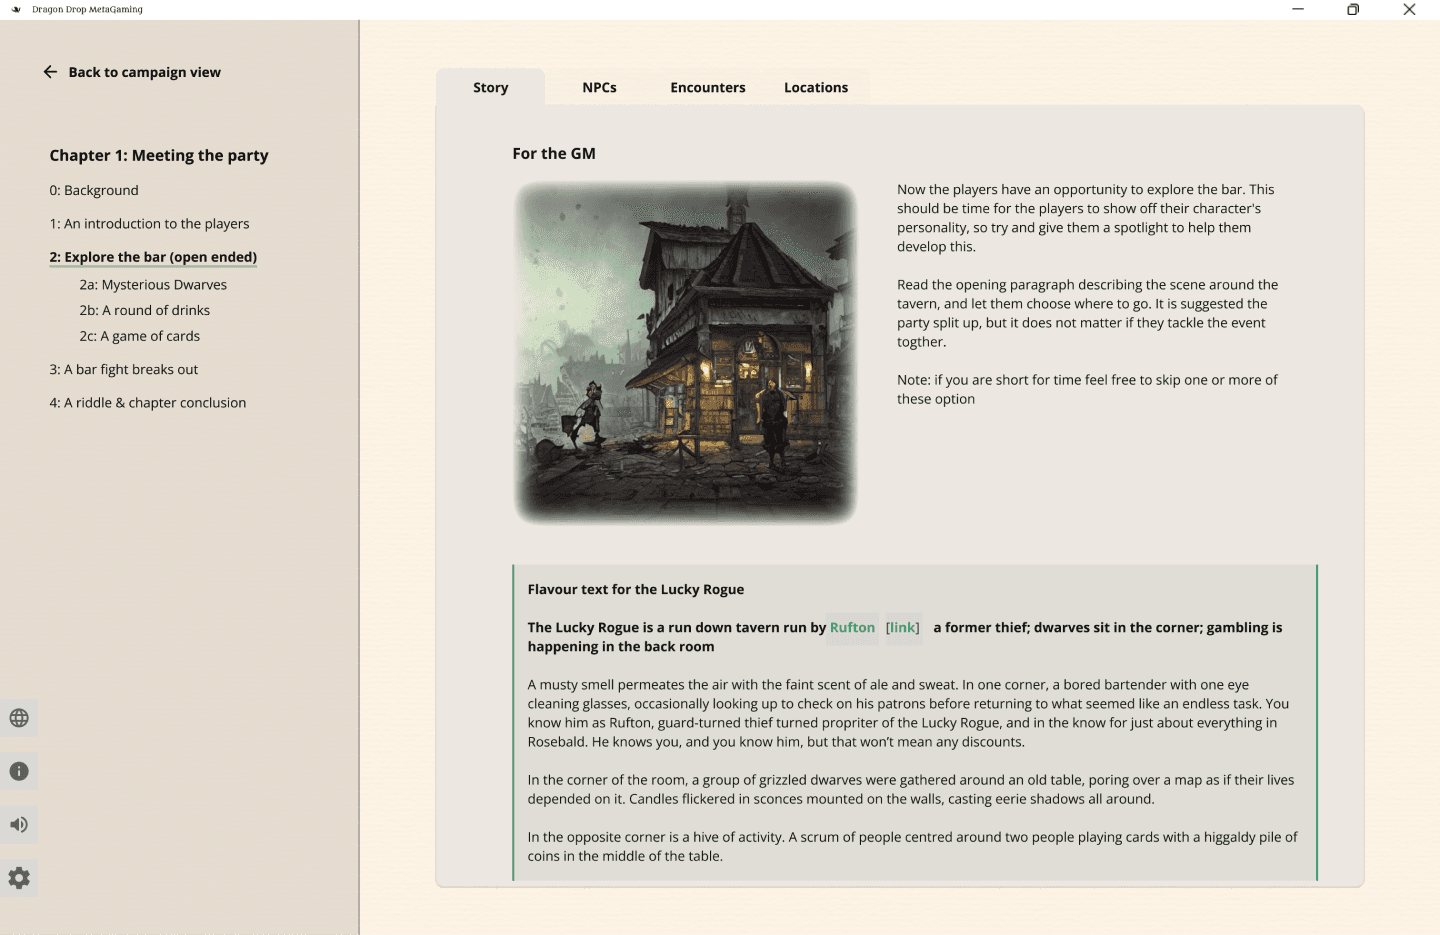This screenshot has height=935, width=1440.
Task: Restore down the application window
Action: click(x=1353, y=9)
